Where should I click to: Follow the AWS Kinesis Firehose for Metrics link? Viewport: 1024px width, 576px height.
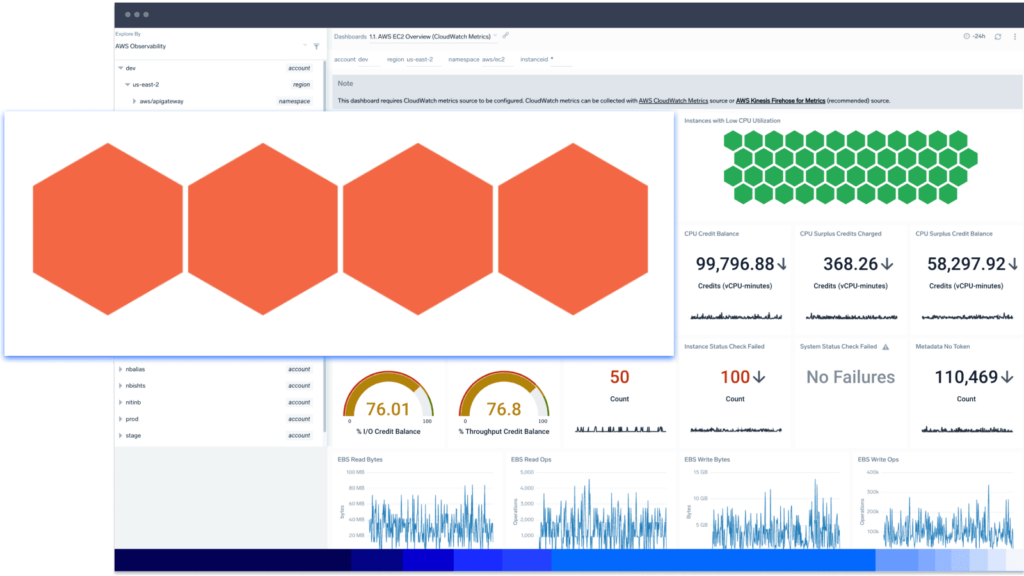[780, 100]
